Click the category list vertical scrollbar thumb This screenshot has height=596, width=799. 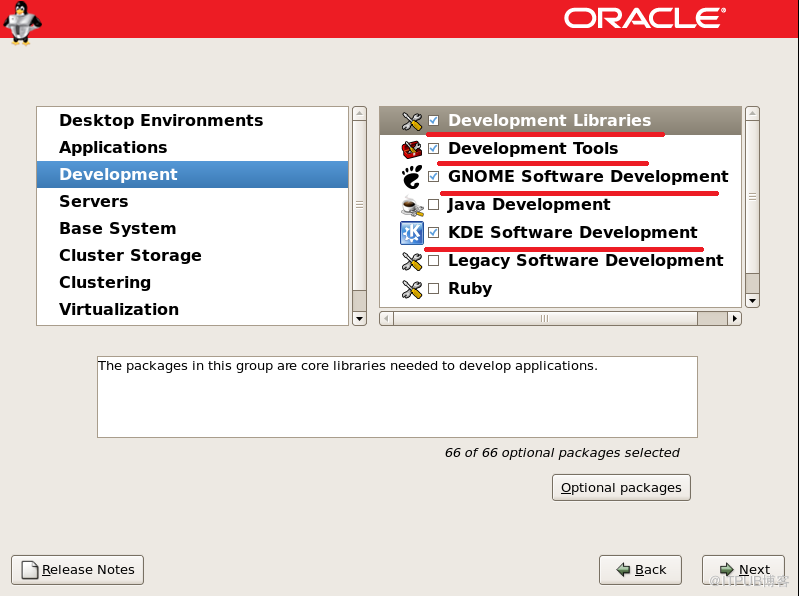tap(359, 205)
